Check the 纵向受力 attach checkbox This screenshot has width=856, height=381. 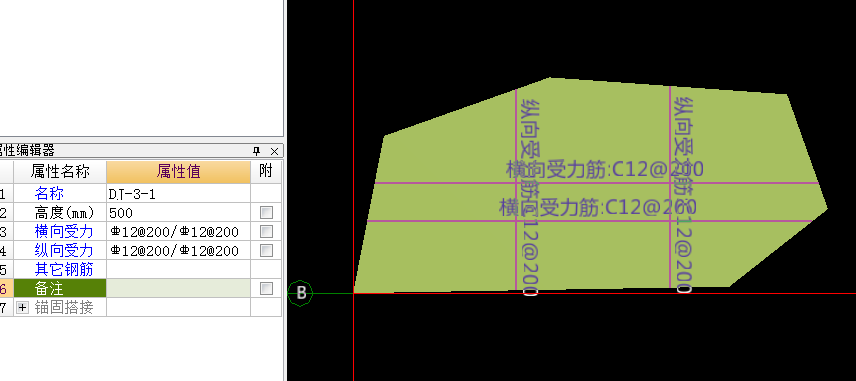click(x=266, y=251)
